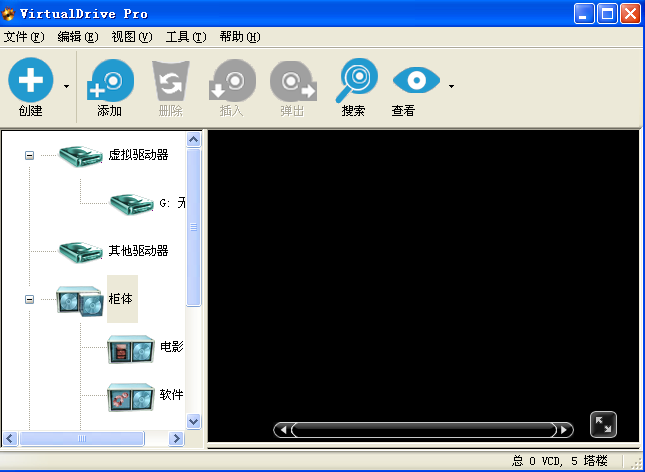Screen dimensions: 645x472
Task: Open the 文件(F) menu
Action: [24, 37]
